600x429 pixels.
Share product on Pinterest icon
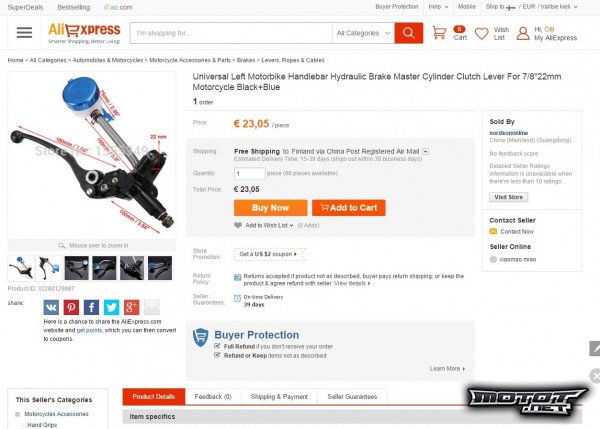tap(72, 307)
